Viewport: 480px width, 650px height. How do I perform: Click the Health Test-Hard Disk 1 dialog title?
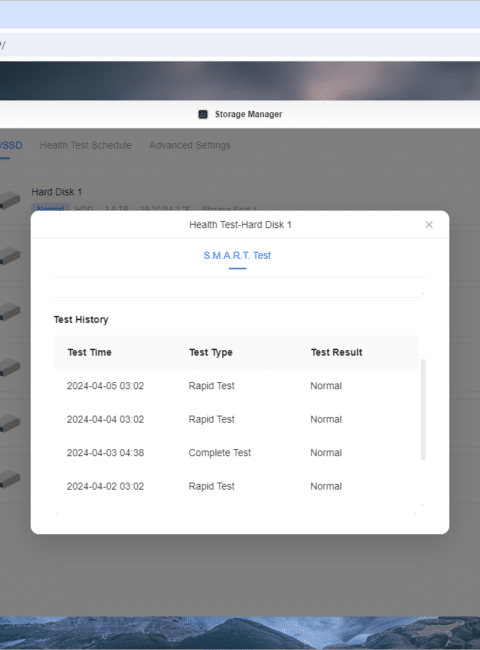point(240,225)
